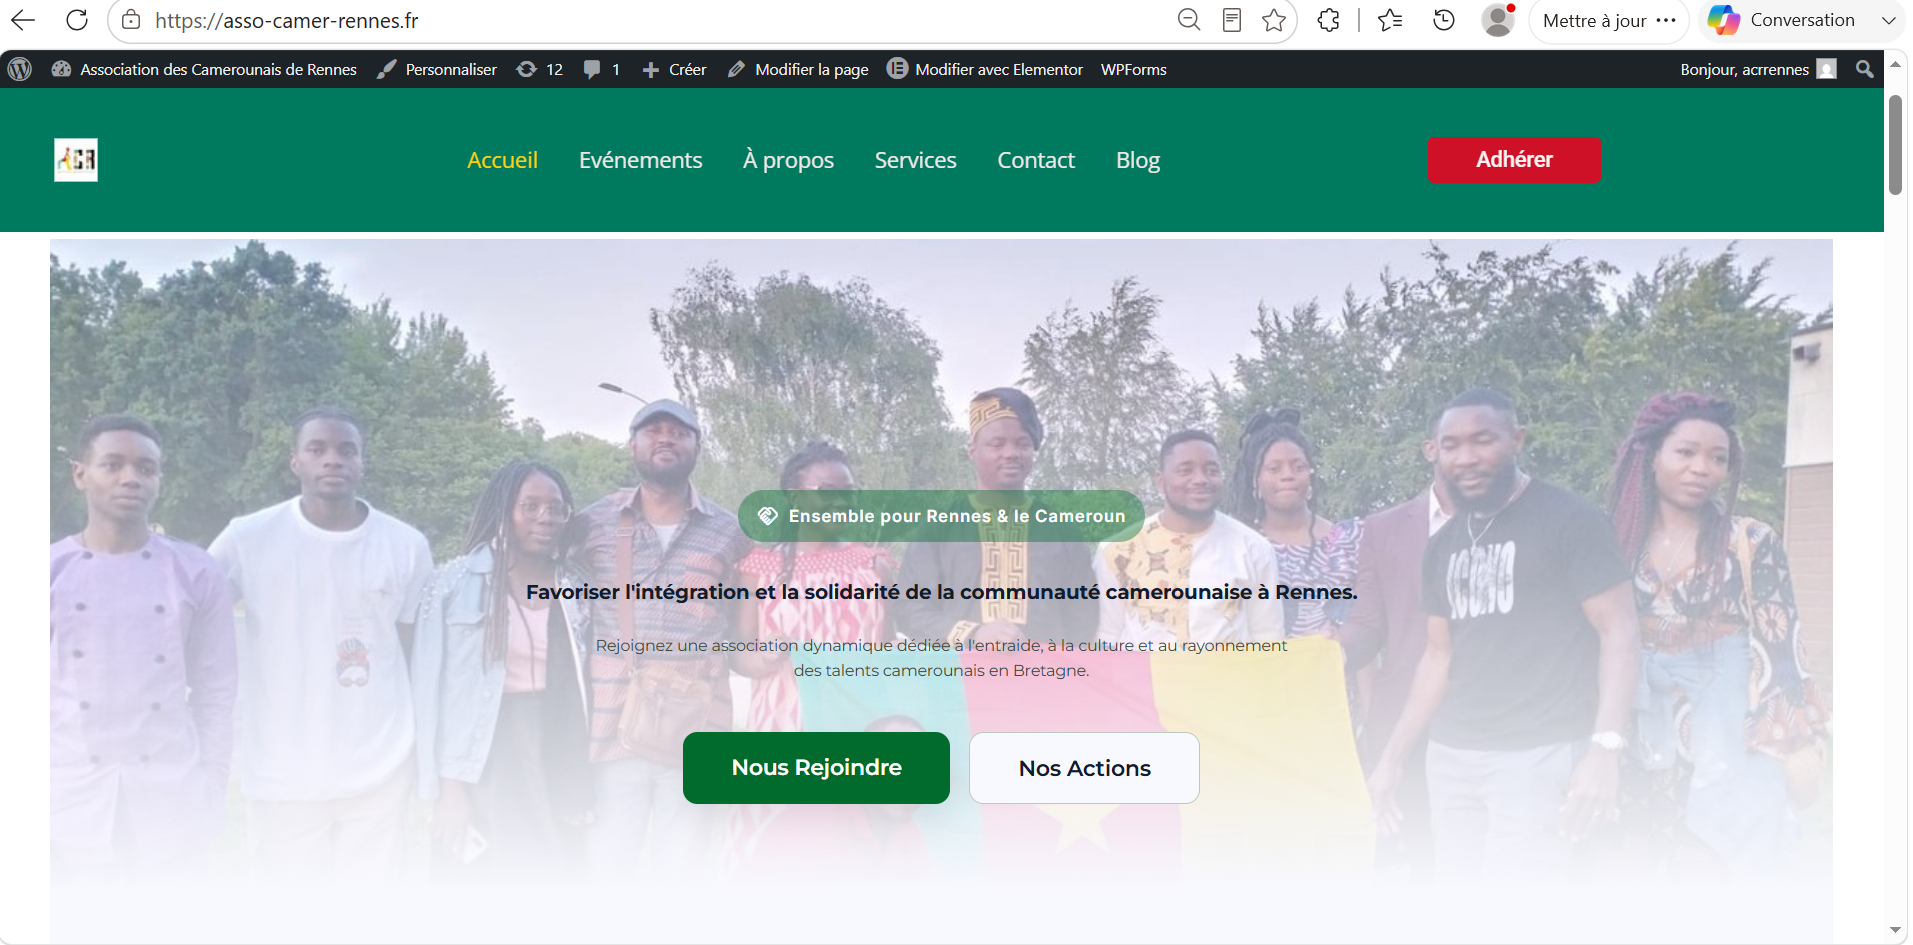1913x945 pixels.
Task: Open the zoom magnifier in the address bar
Action: [x=1188, y=20]
